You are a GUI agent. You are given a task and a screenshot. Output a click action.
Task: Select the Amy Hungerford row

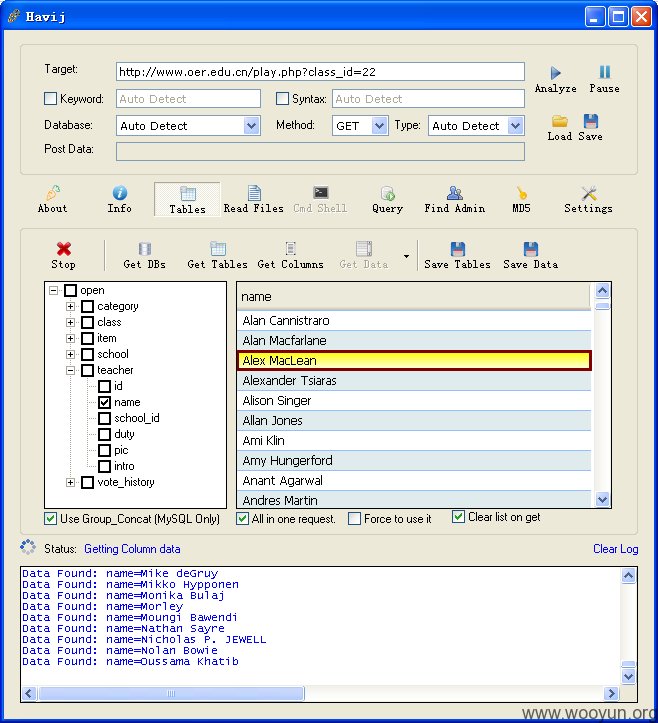pos(414,460)
